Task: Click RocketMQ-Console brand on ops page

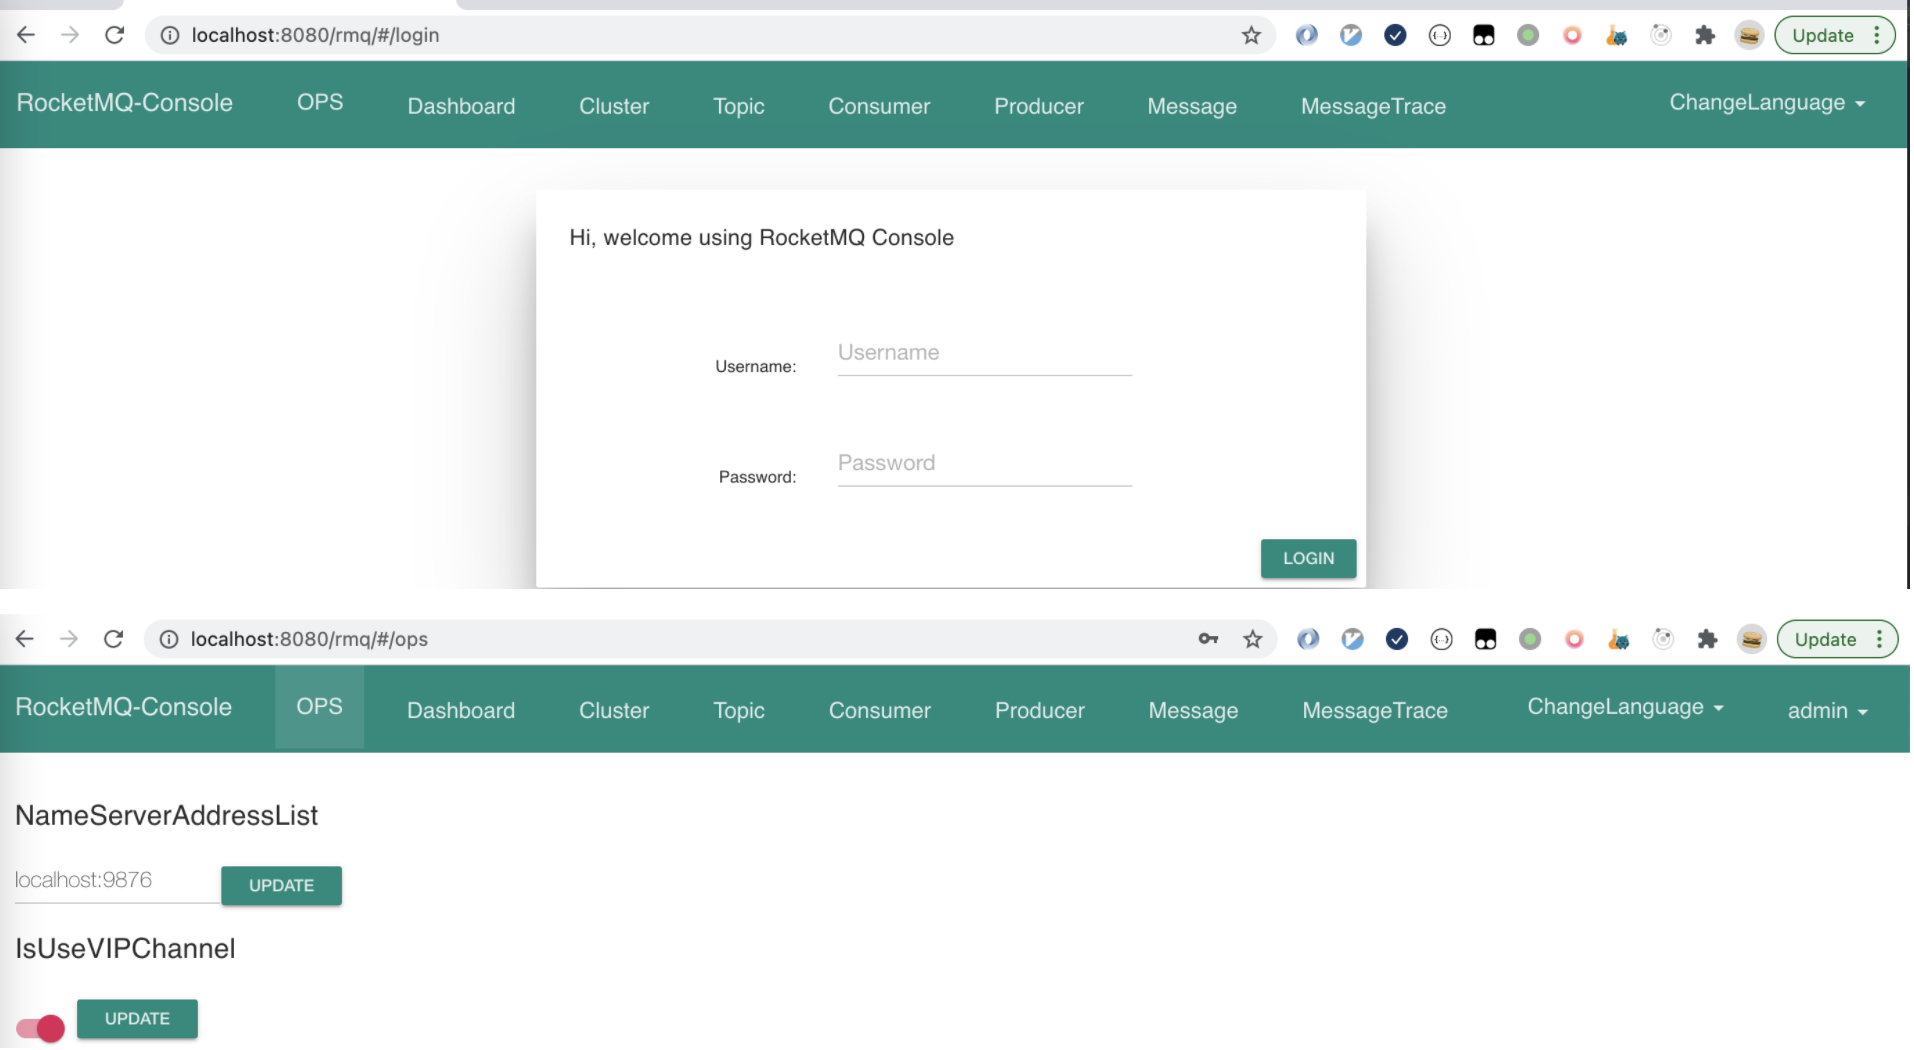Action: 124,707
